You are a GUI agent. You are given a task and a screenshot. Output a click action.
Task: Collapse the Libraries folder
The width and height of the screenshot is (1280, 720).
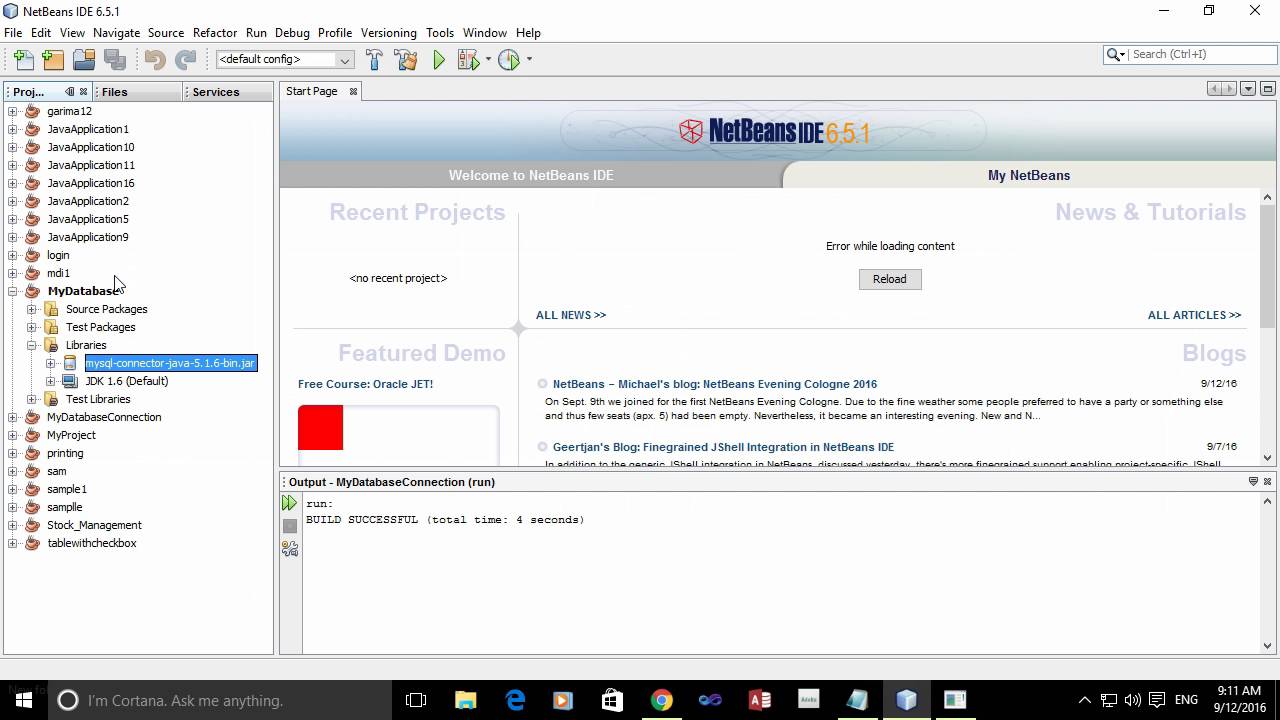(x=32, y=345)
